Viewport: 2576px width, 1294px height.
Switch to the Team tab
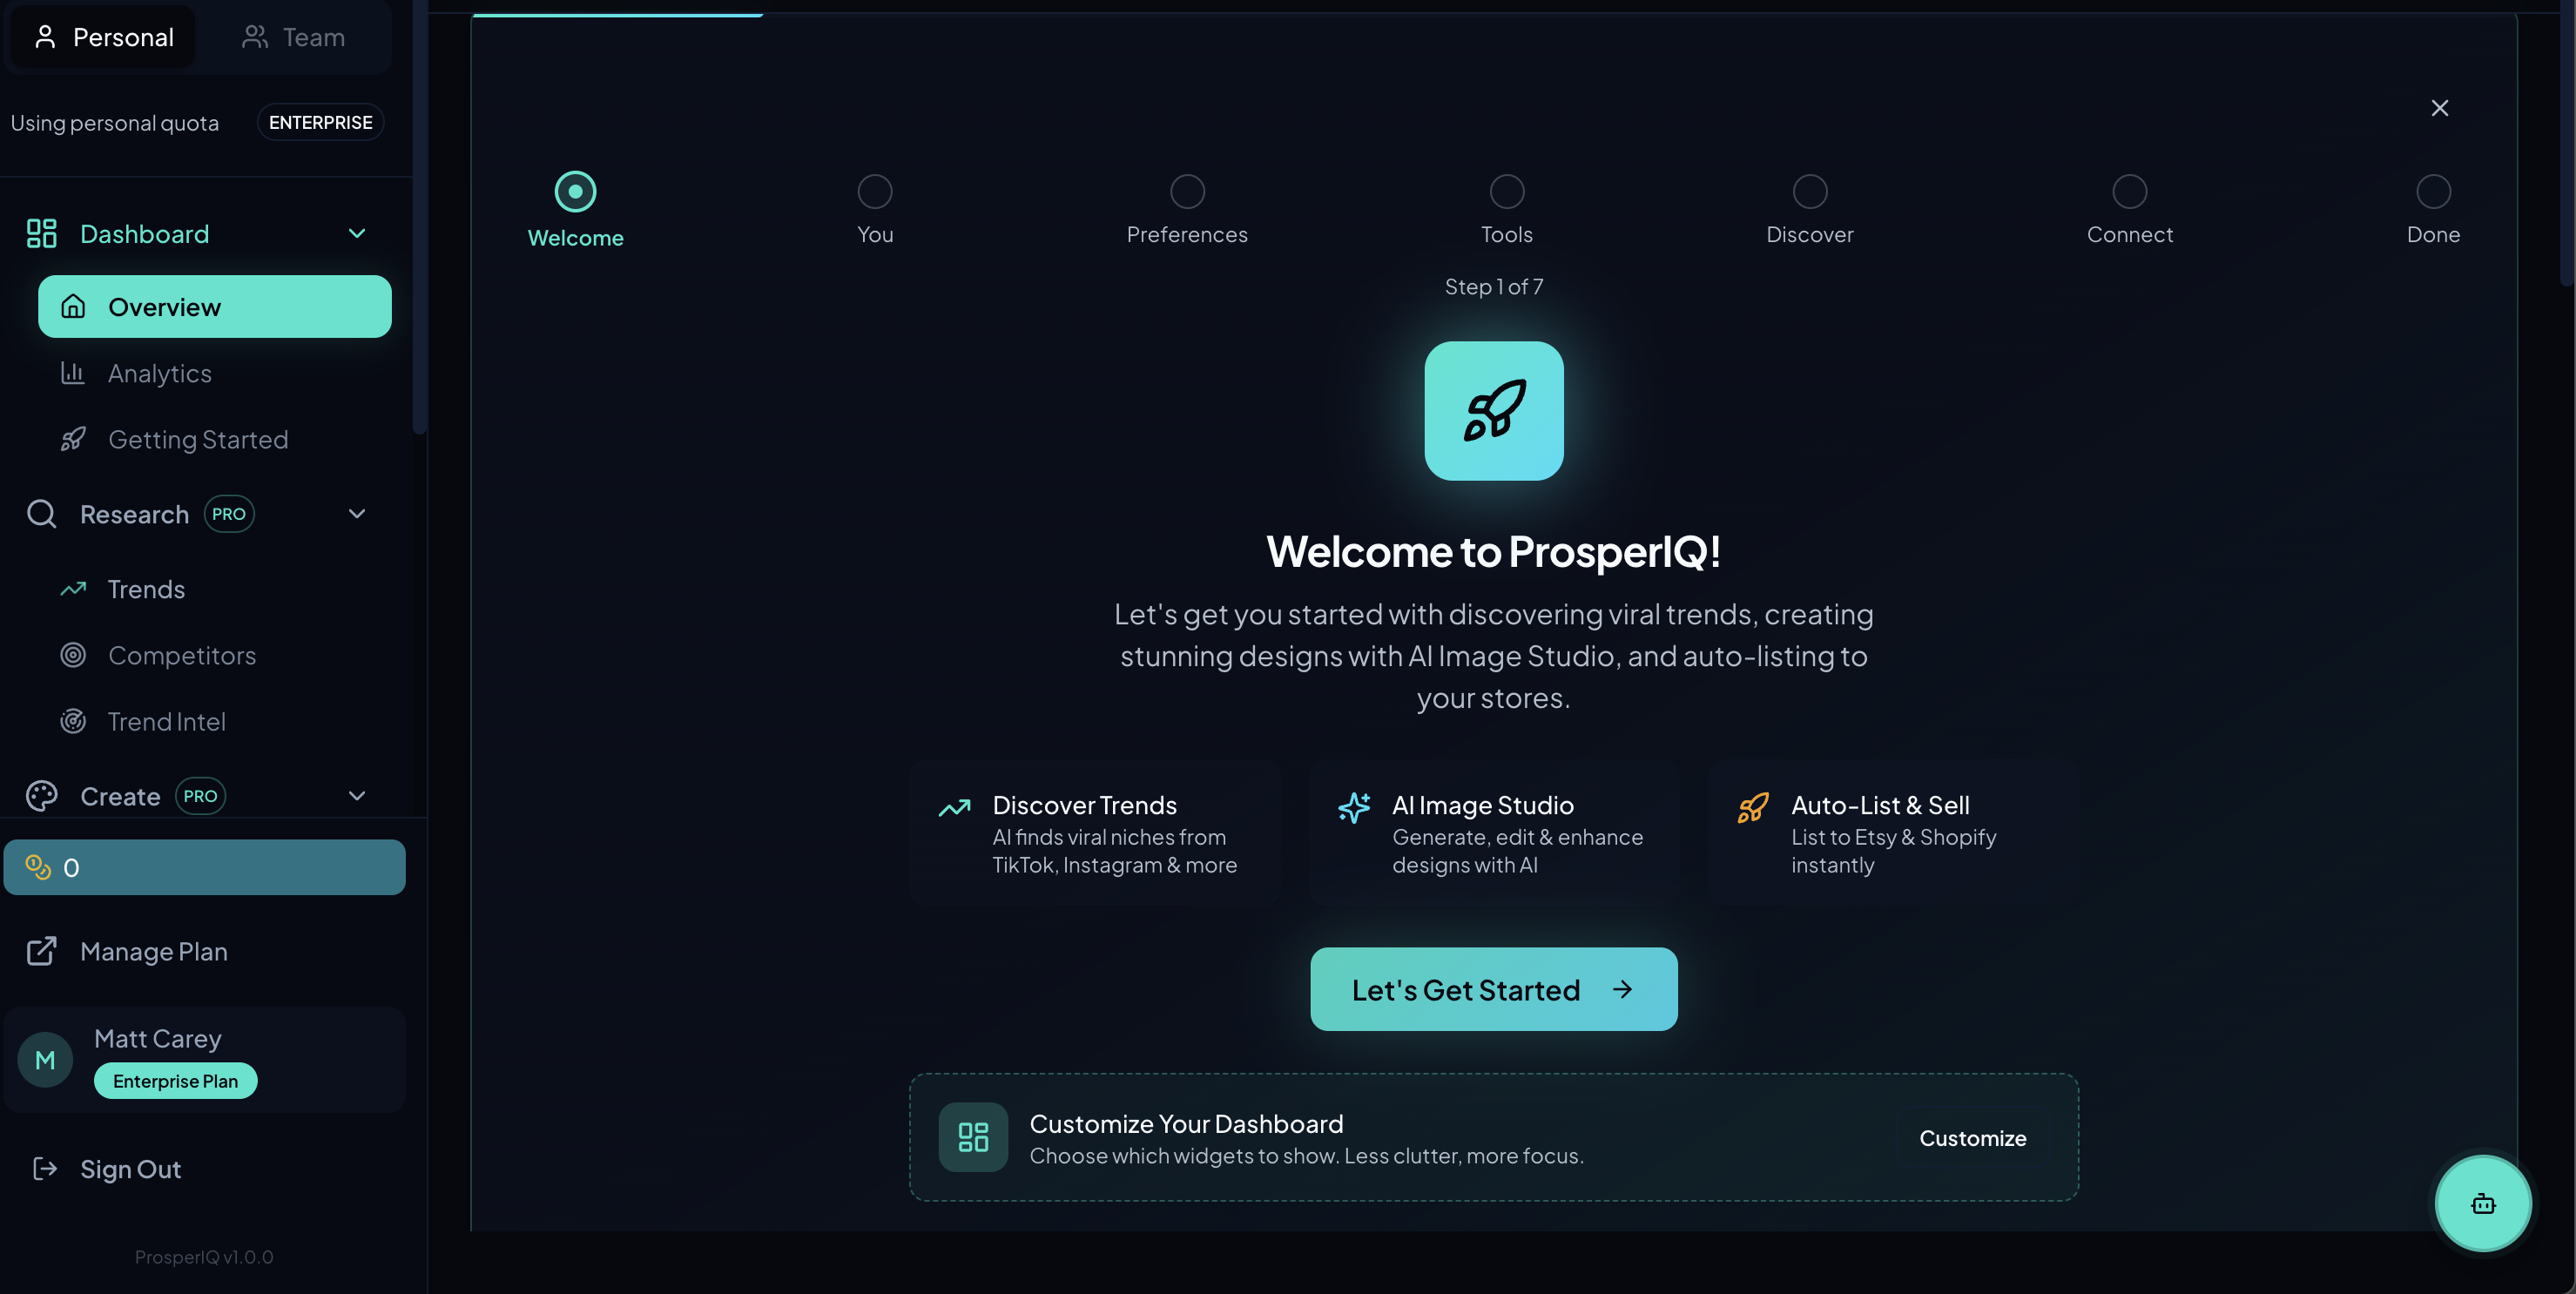coord(294,37)
